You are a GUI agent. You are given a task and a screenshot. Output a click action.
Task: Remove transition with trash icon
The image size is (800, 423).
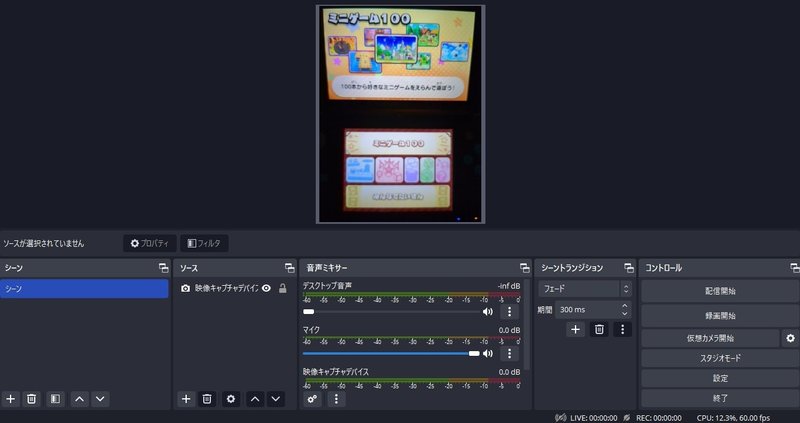[x=599, y=330]
